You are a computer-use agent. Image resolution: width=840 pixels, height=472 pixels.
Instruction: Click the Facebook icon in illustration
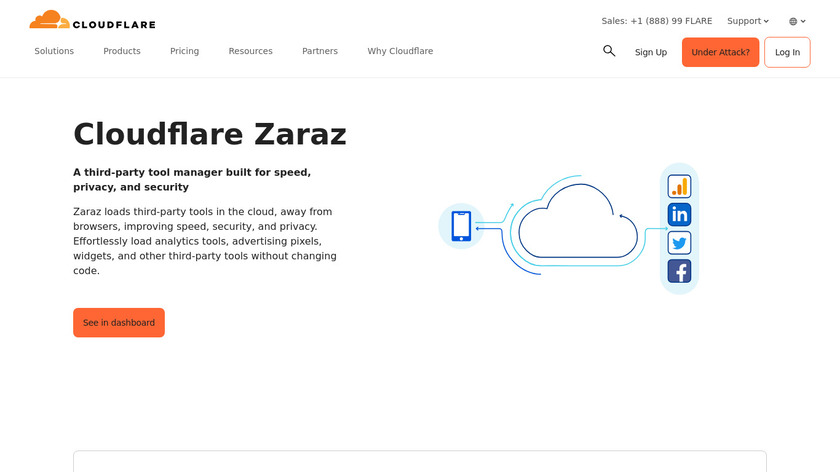tap(679, 271)
